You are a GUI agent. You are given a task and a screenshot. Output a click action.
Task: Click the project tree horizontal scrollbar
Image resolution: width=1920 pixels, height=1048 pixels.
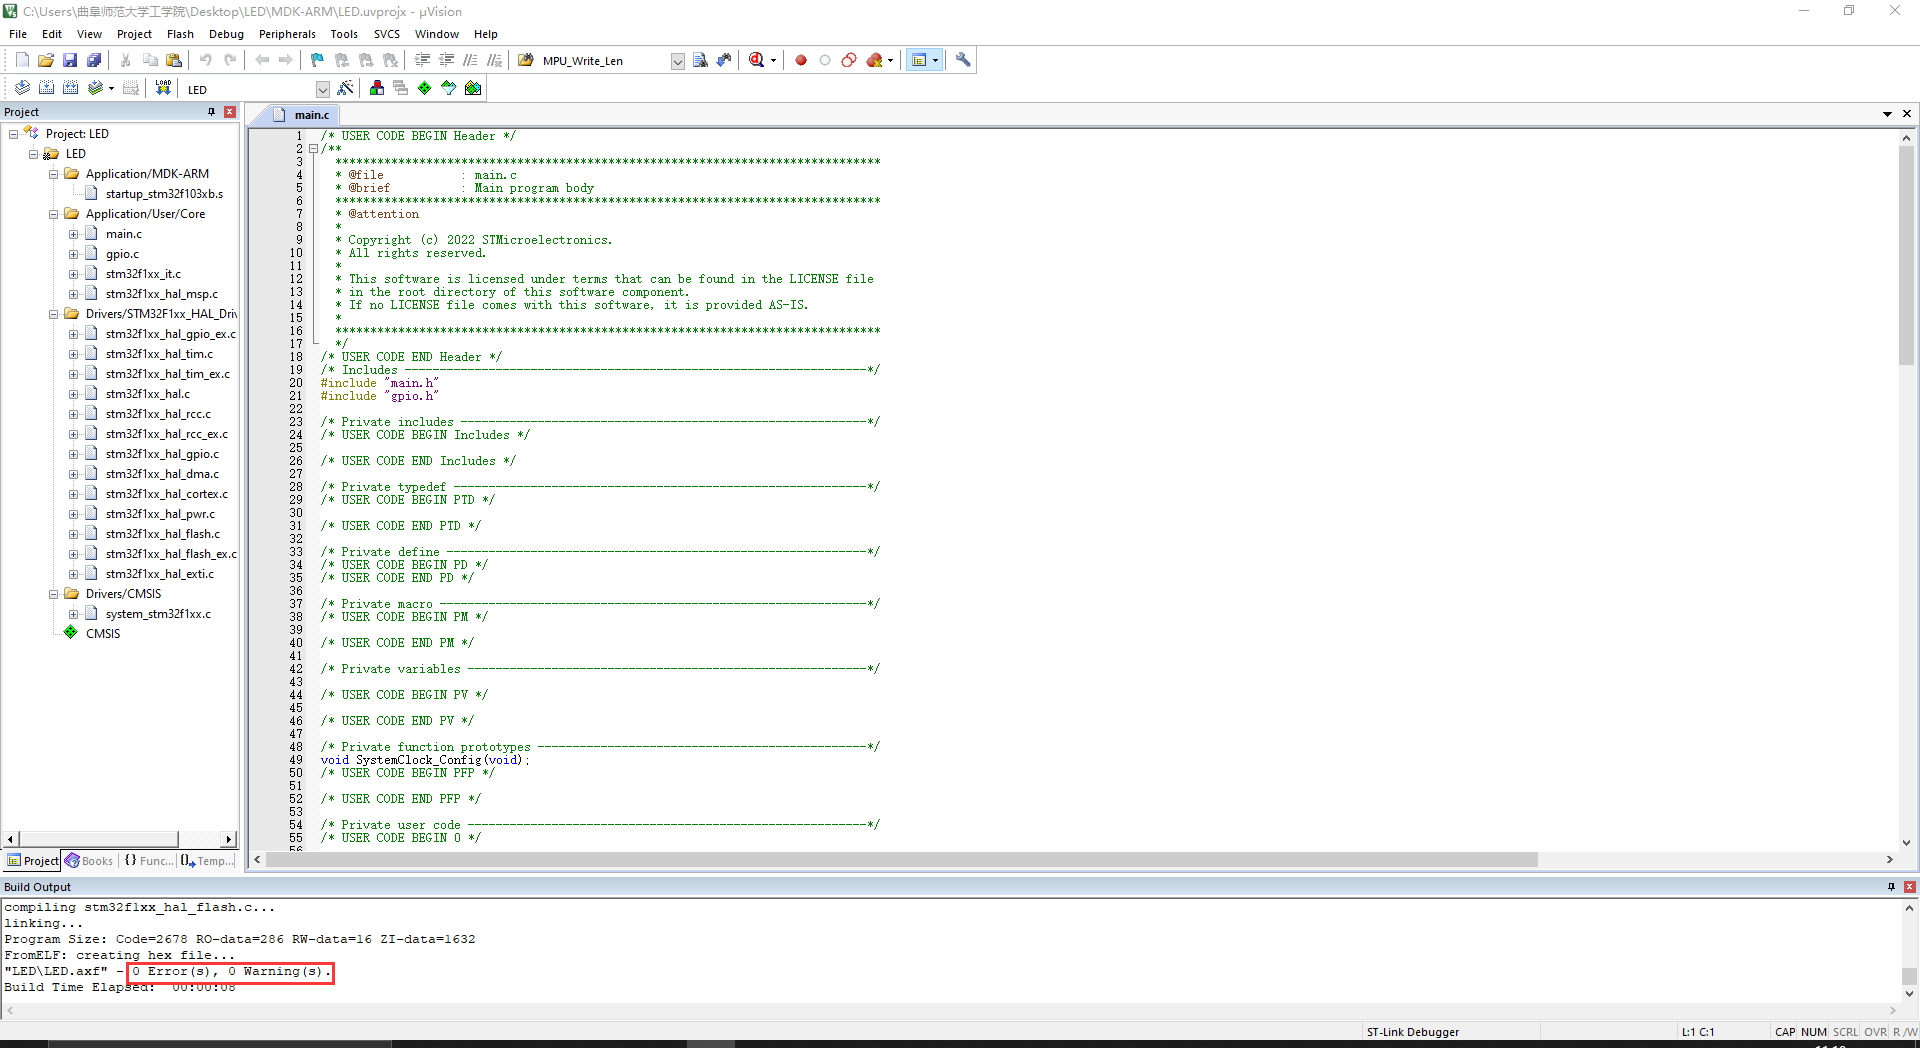pyautogui.click(x=98, y=839)
